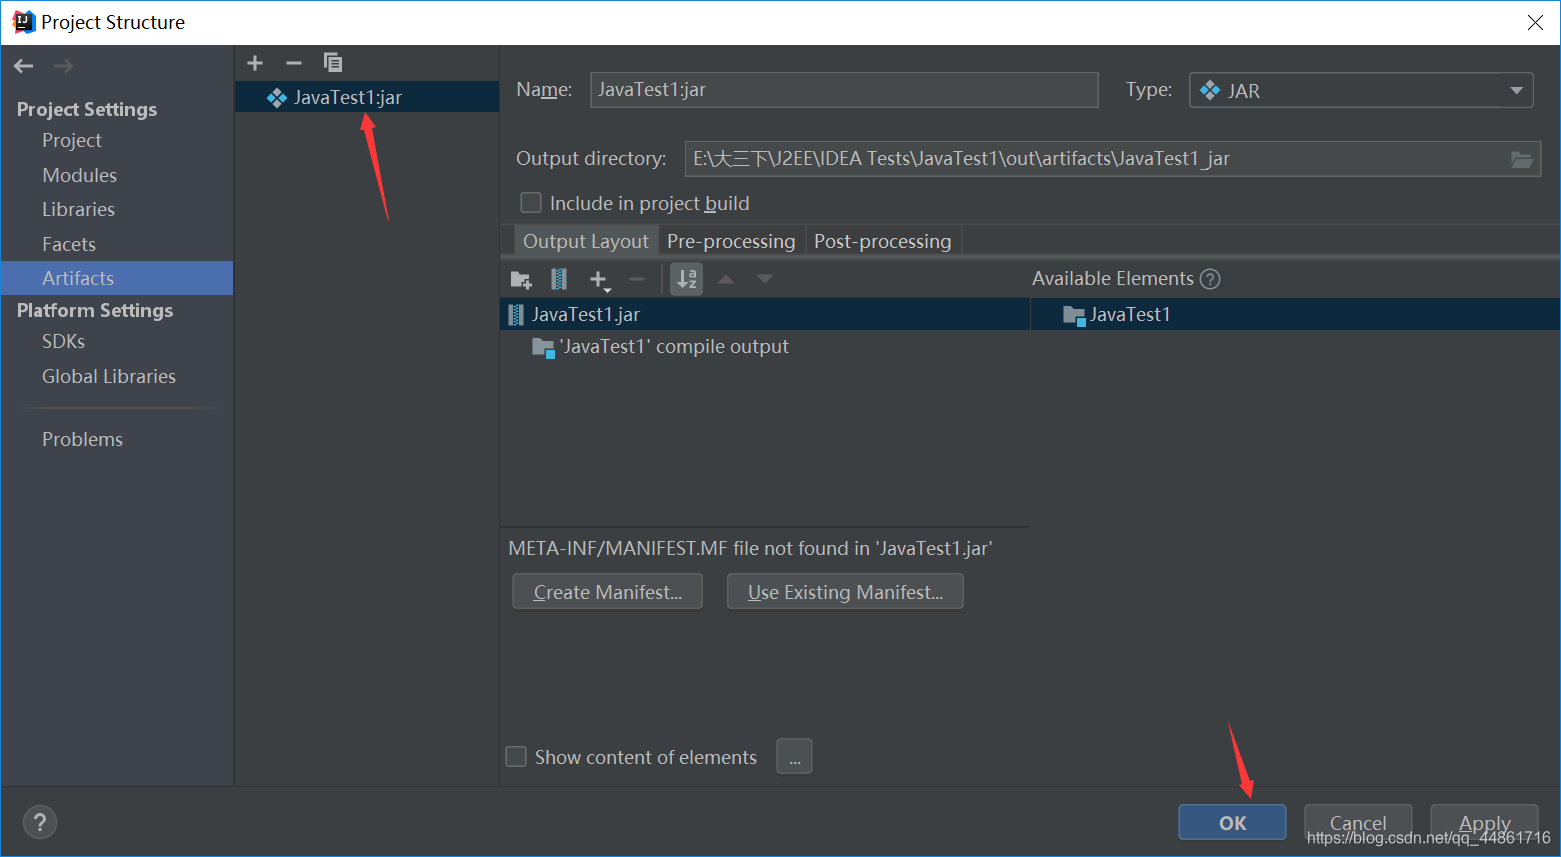Enable Include in project build
The width and height of the screenshot is (1561, 857).
coord(531,203)
